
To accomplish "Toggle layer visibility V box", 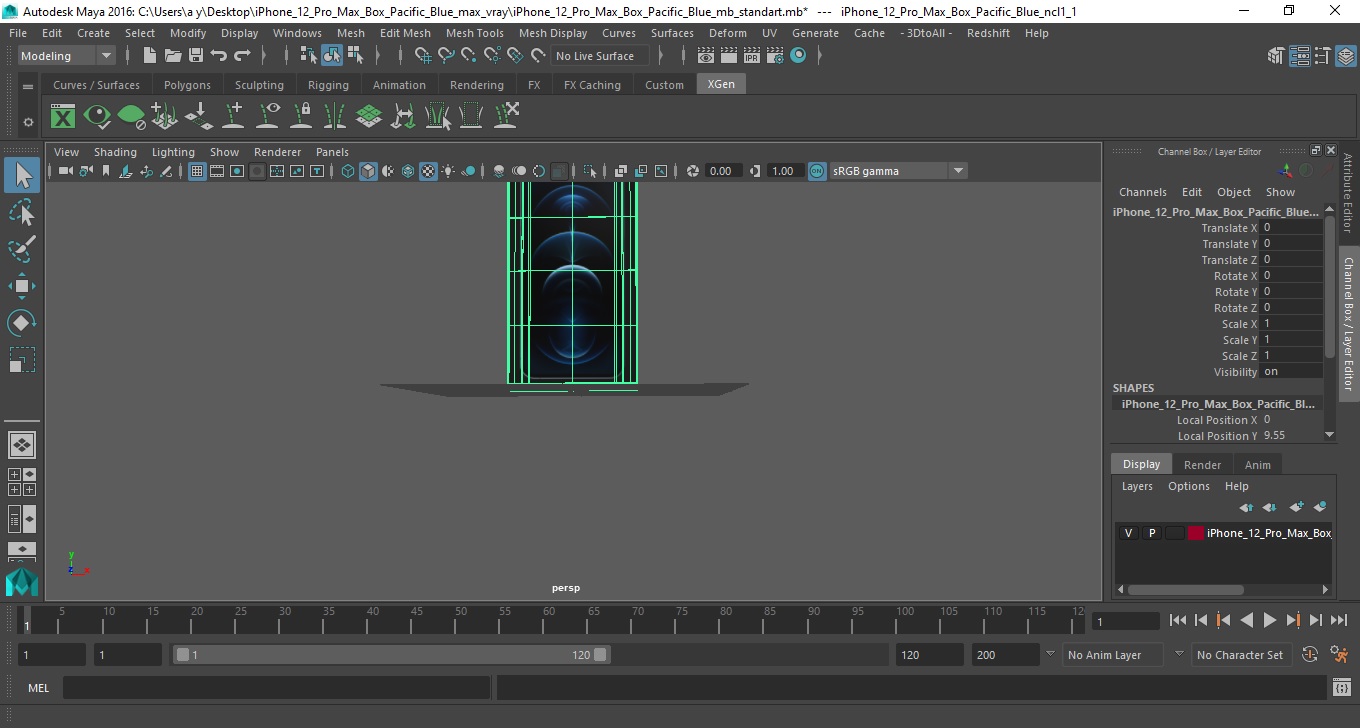I will [x=1129, y=533].
